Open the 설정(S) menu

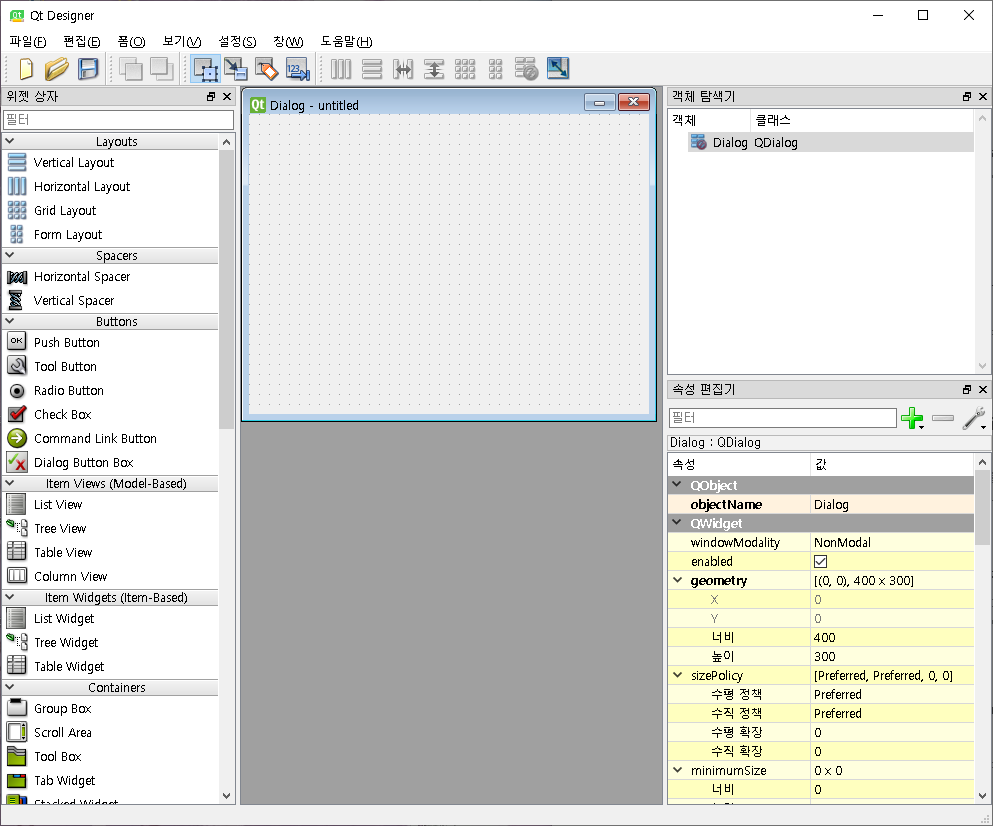click(x=237, y=42)
